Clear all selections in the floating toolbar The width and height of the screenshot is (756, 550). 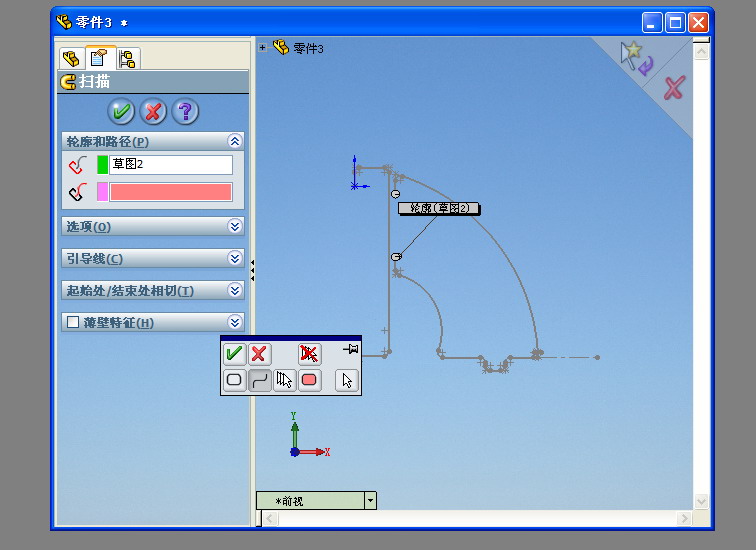[x=309, y=354]
